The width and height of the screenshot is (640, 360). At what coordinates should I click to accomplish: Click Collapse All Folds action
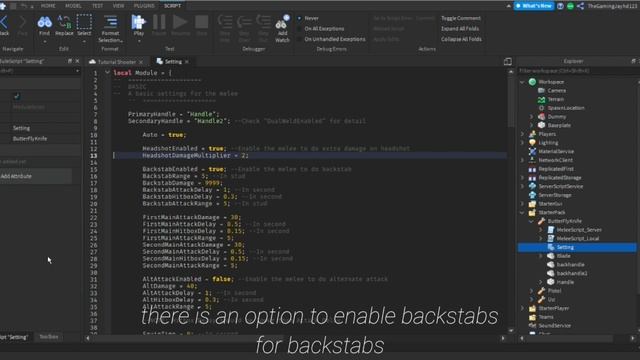click(461, 39)
